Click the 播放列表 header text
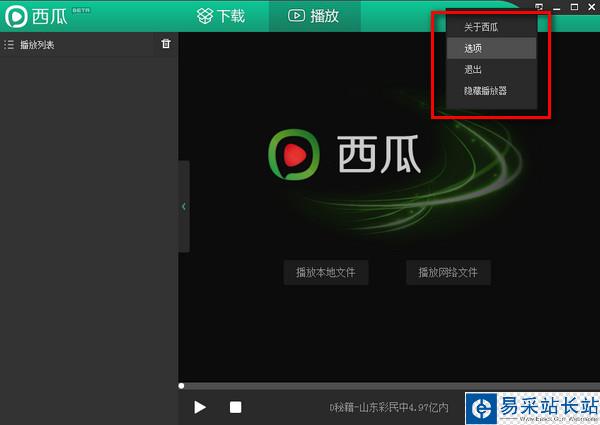 37,45
